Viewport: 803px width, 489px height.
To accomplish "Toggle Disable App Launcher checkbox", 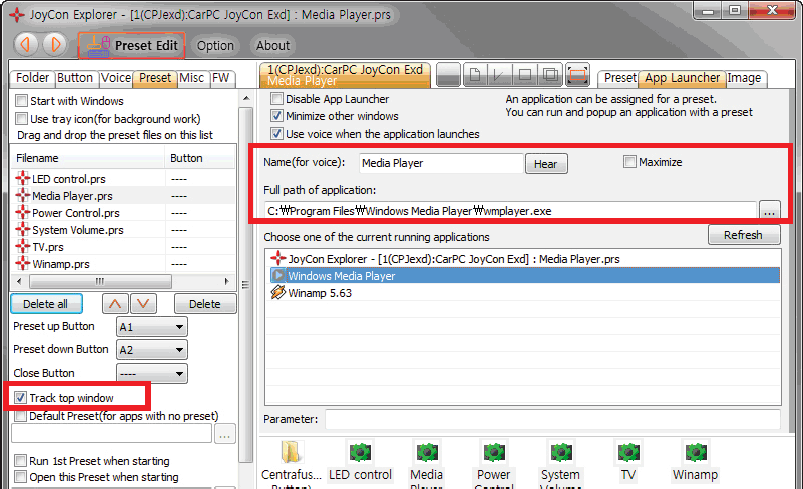I will [277, 98].
